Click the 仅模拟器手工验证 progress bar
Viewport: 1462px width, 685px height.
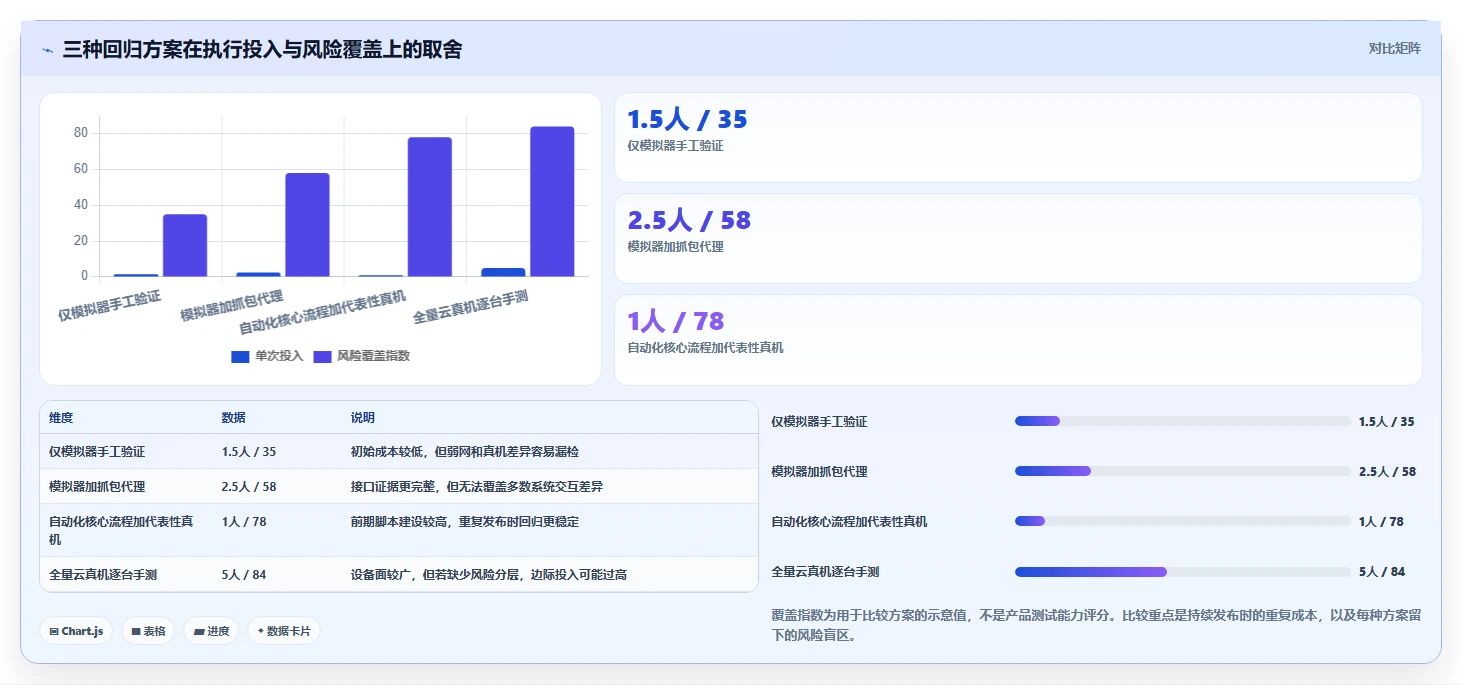(x=1182, y=421)
